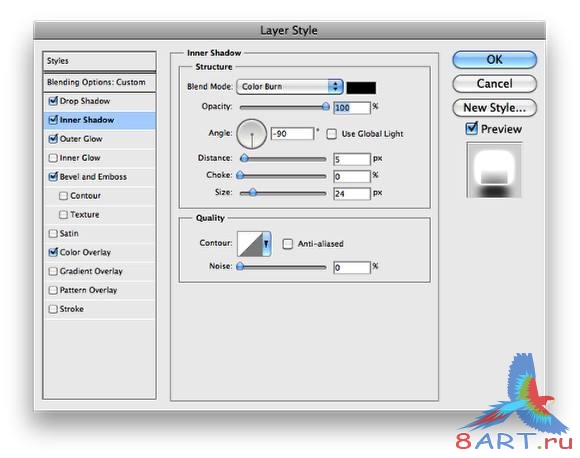580x458 pixels.
Task: Open the contour picker arrow
Action: point(266,244)
